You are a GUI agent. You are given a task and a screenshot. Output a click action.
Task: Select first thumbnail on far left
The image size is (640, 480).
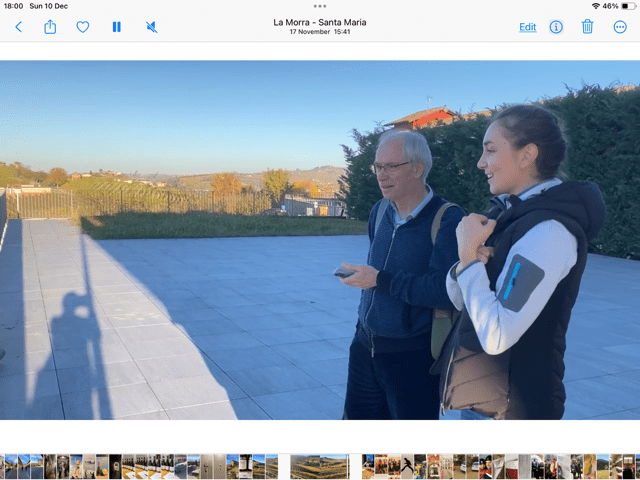pyautogui.click(x=10, y=466)
